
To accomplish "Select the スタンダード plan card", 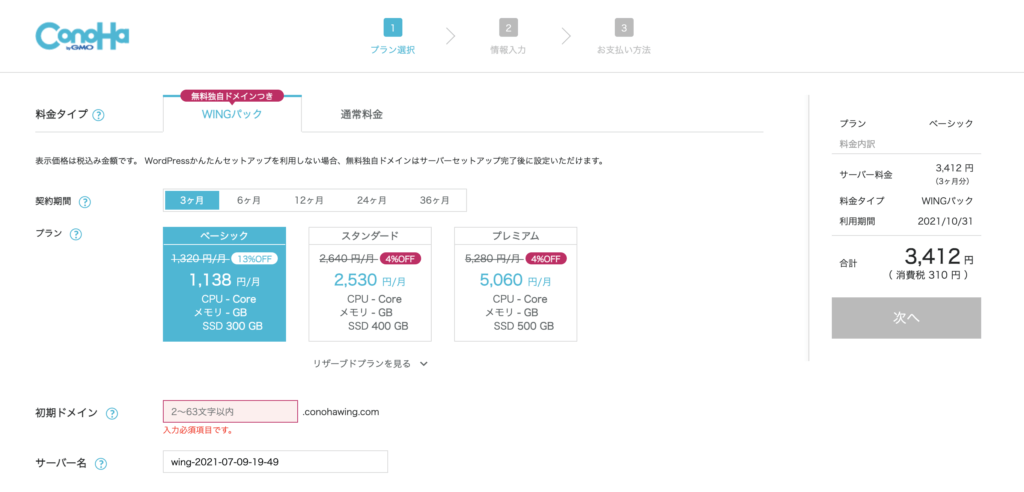I will coord(370,284).
